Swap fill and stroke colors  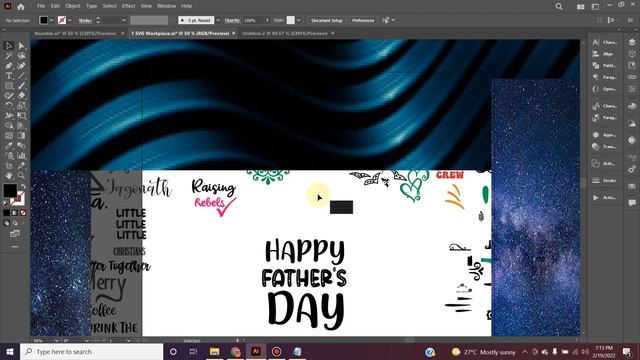[x=23, y=187]
